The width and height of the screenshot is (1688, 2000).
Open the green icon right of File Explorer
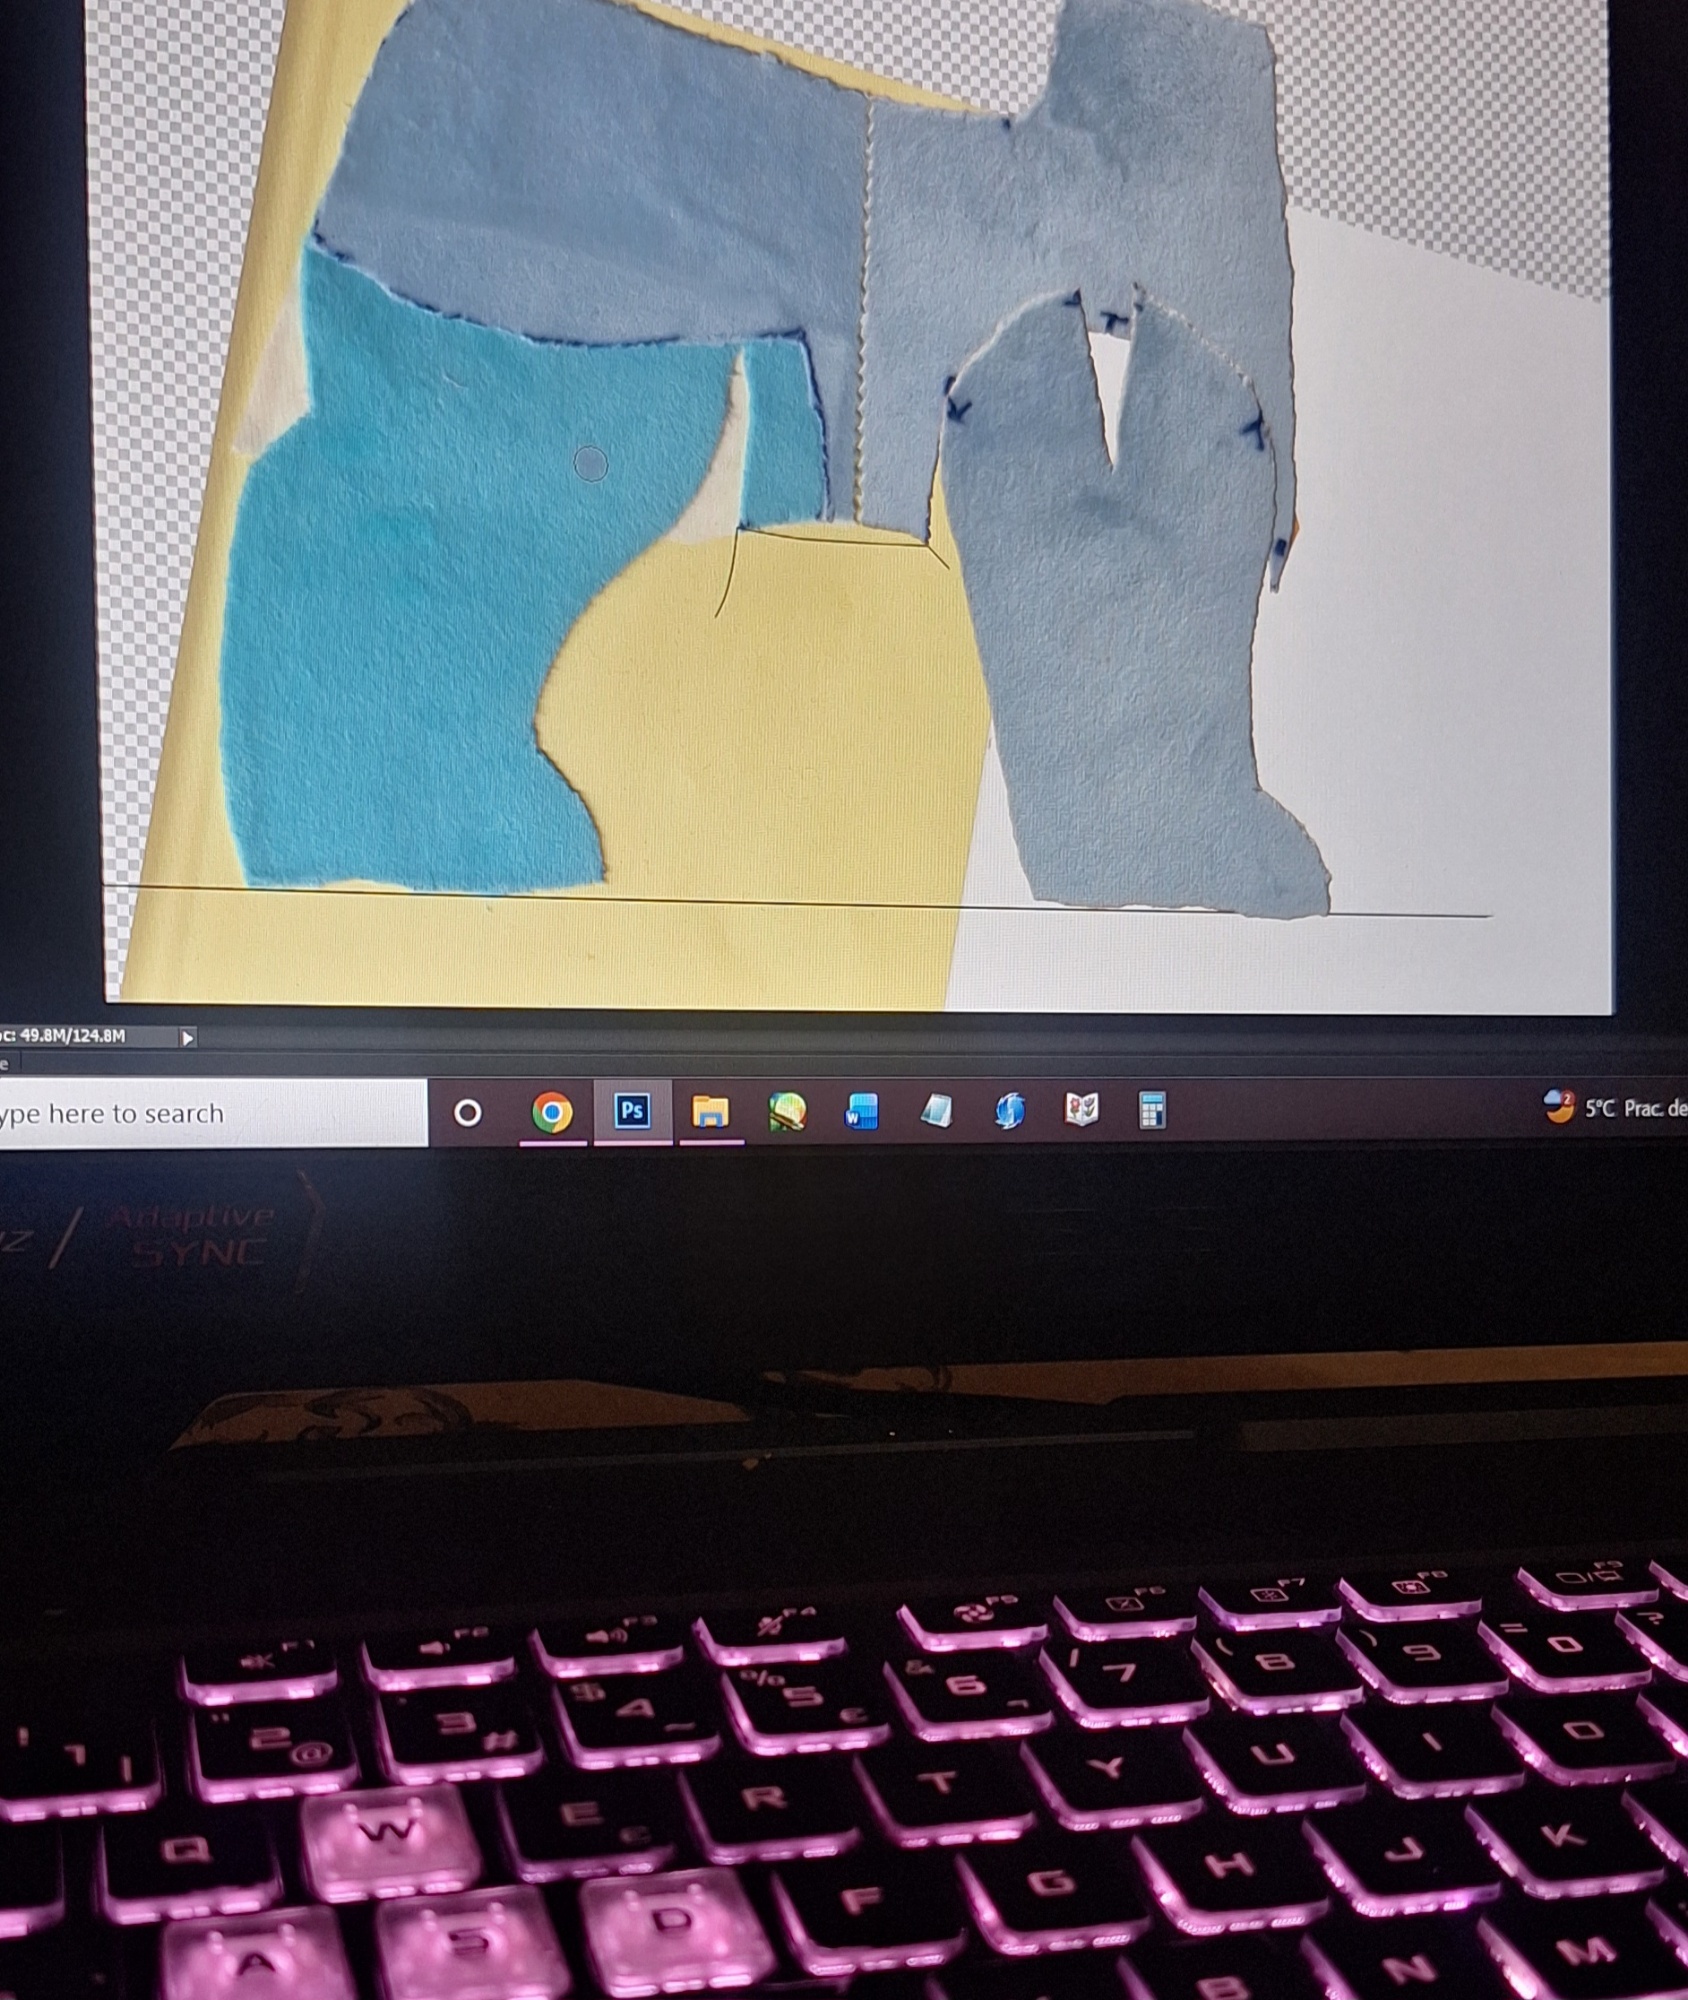(787, 1111)
